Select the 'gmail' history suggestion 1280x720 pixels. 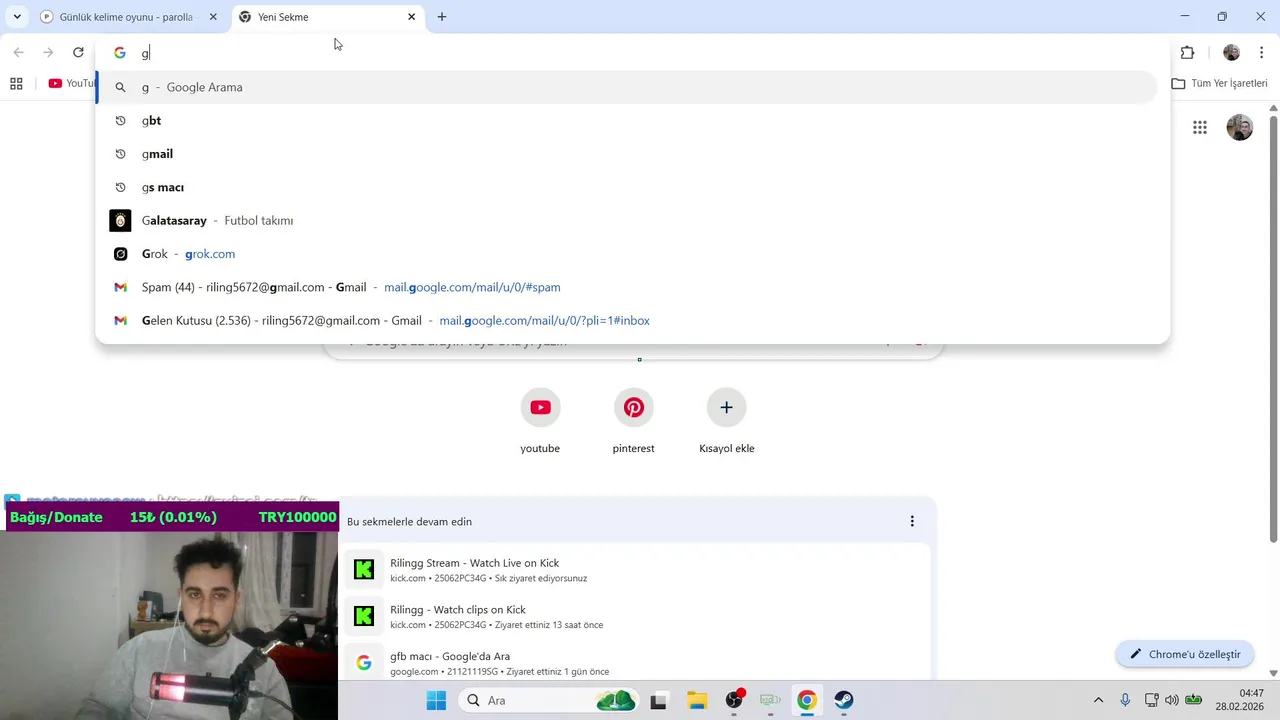627,154
